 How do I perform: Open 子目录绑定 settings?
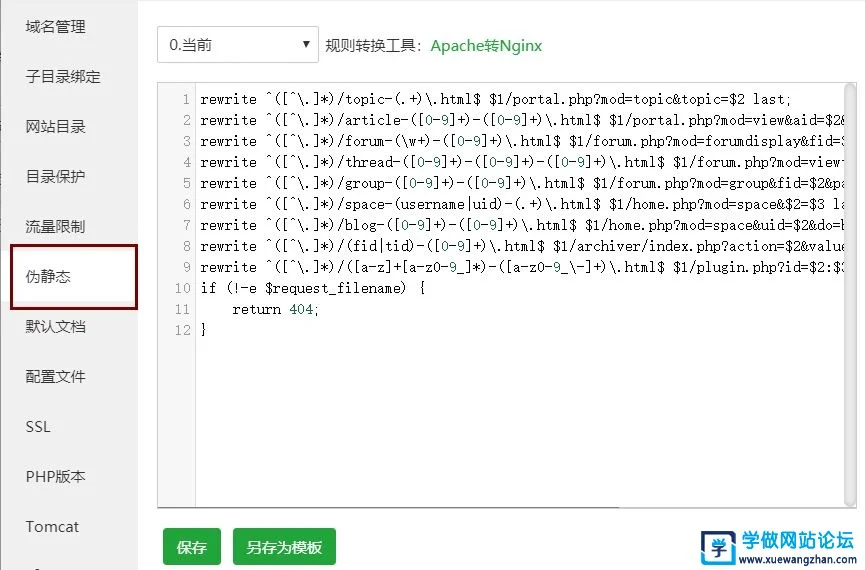pos(63,76)
